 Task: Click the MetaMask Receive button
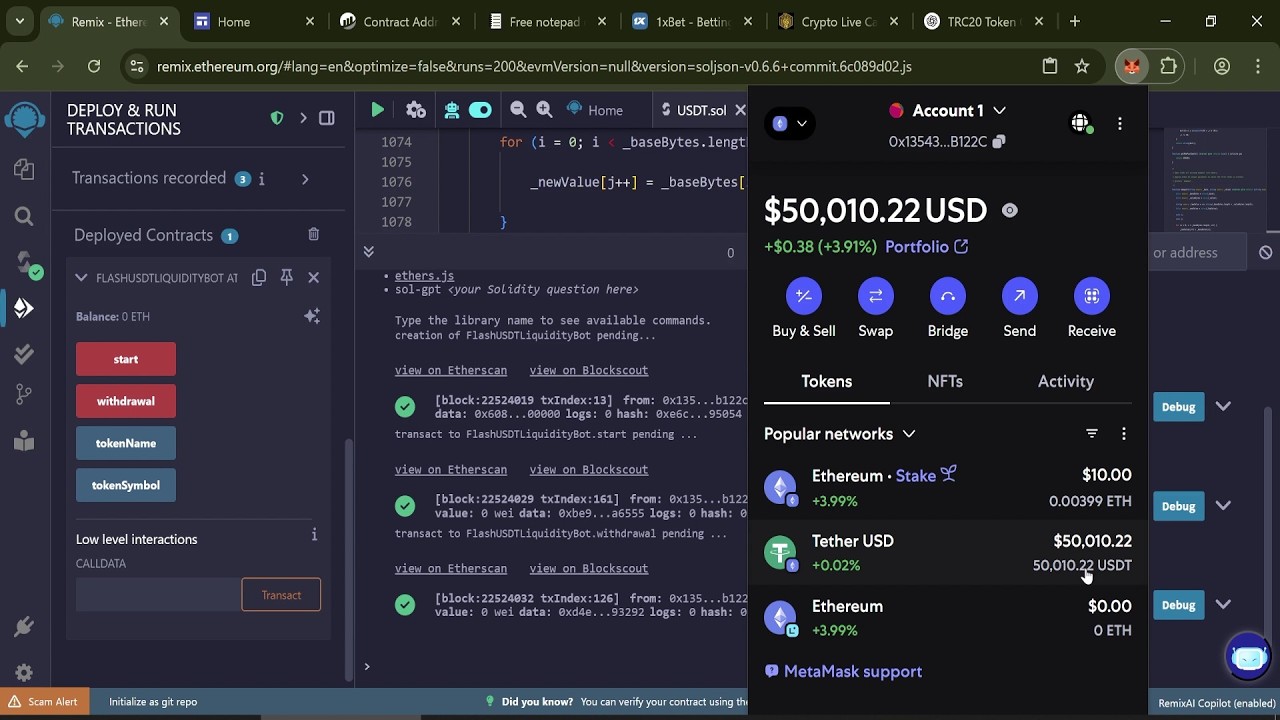(1092, 308)
